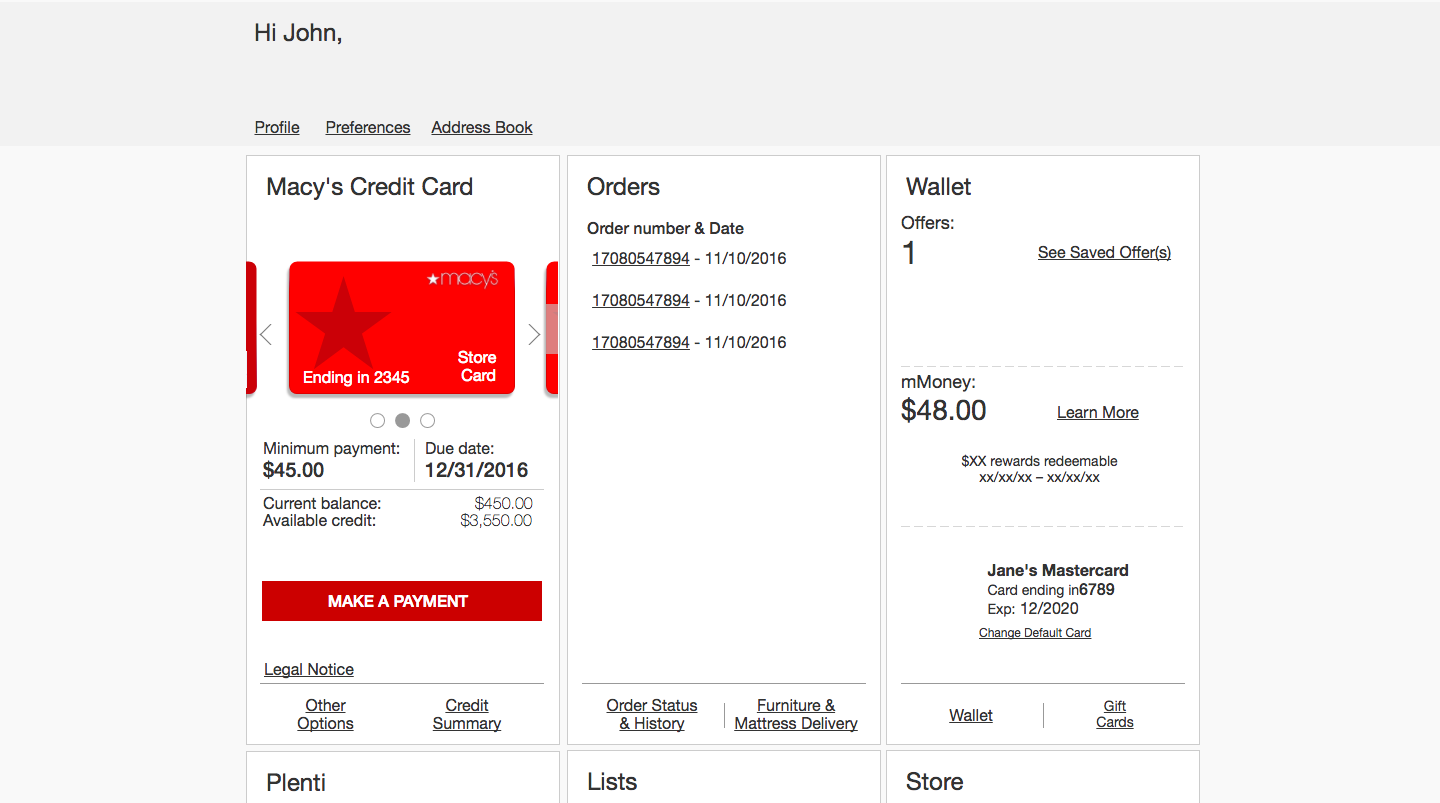Click the minimum payment value $45.00
Viewport: 1440px width, 803px height.
294,470
